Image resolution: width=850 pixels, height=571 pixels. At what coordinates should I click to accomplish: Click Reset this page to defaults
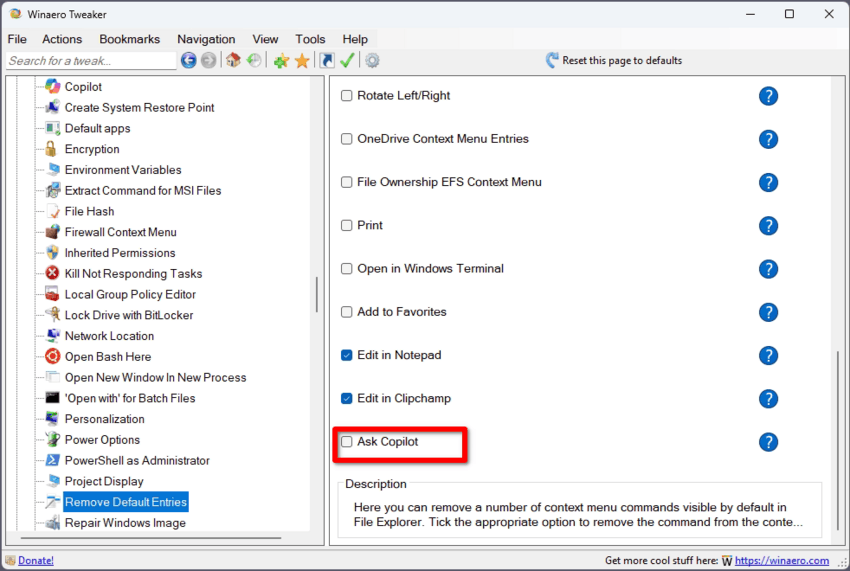614,60
